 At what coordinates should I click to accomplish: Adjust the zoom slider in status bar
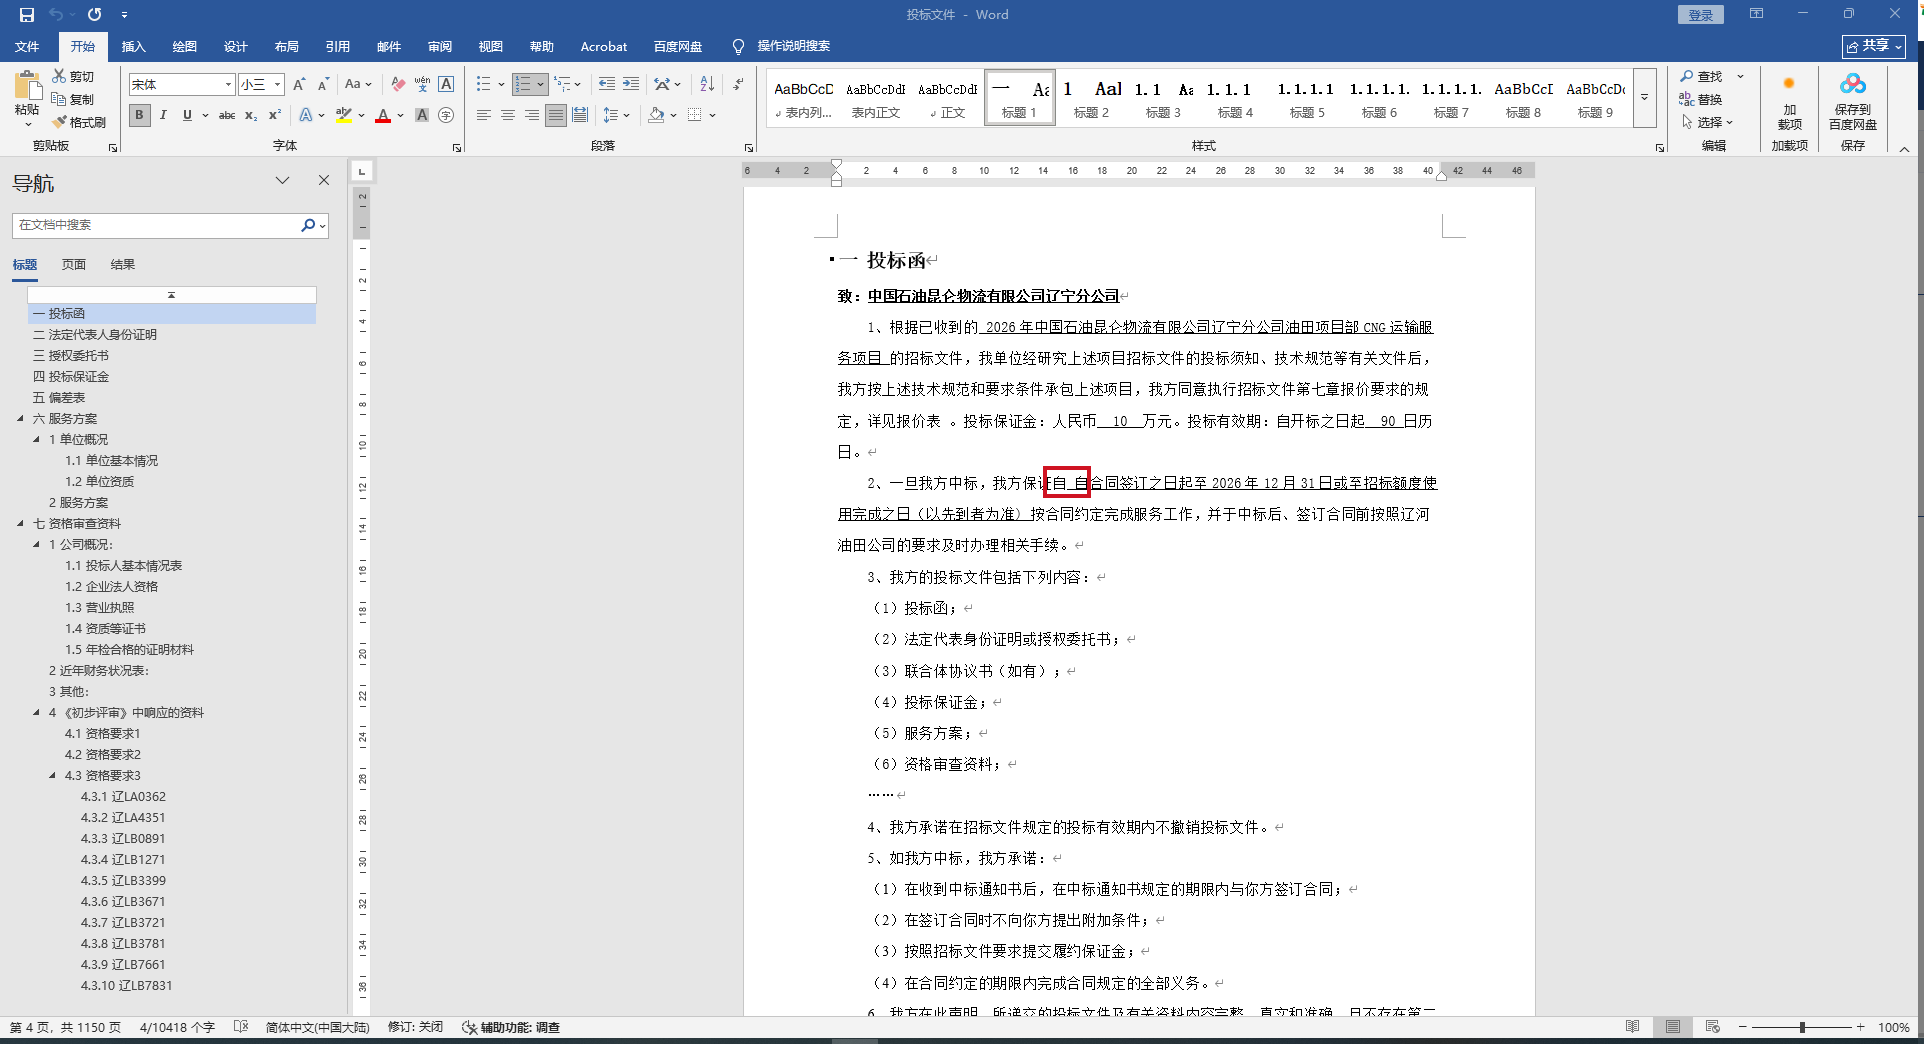[x=1801, y=1027]
